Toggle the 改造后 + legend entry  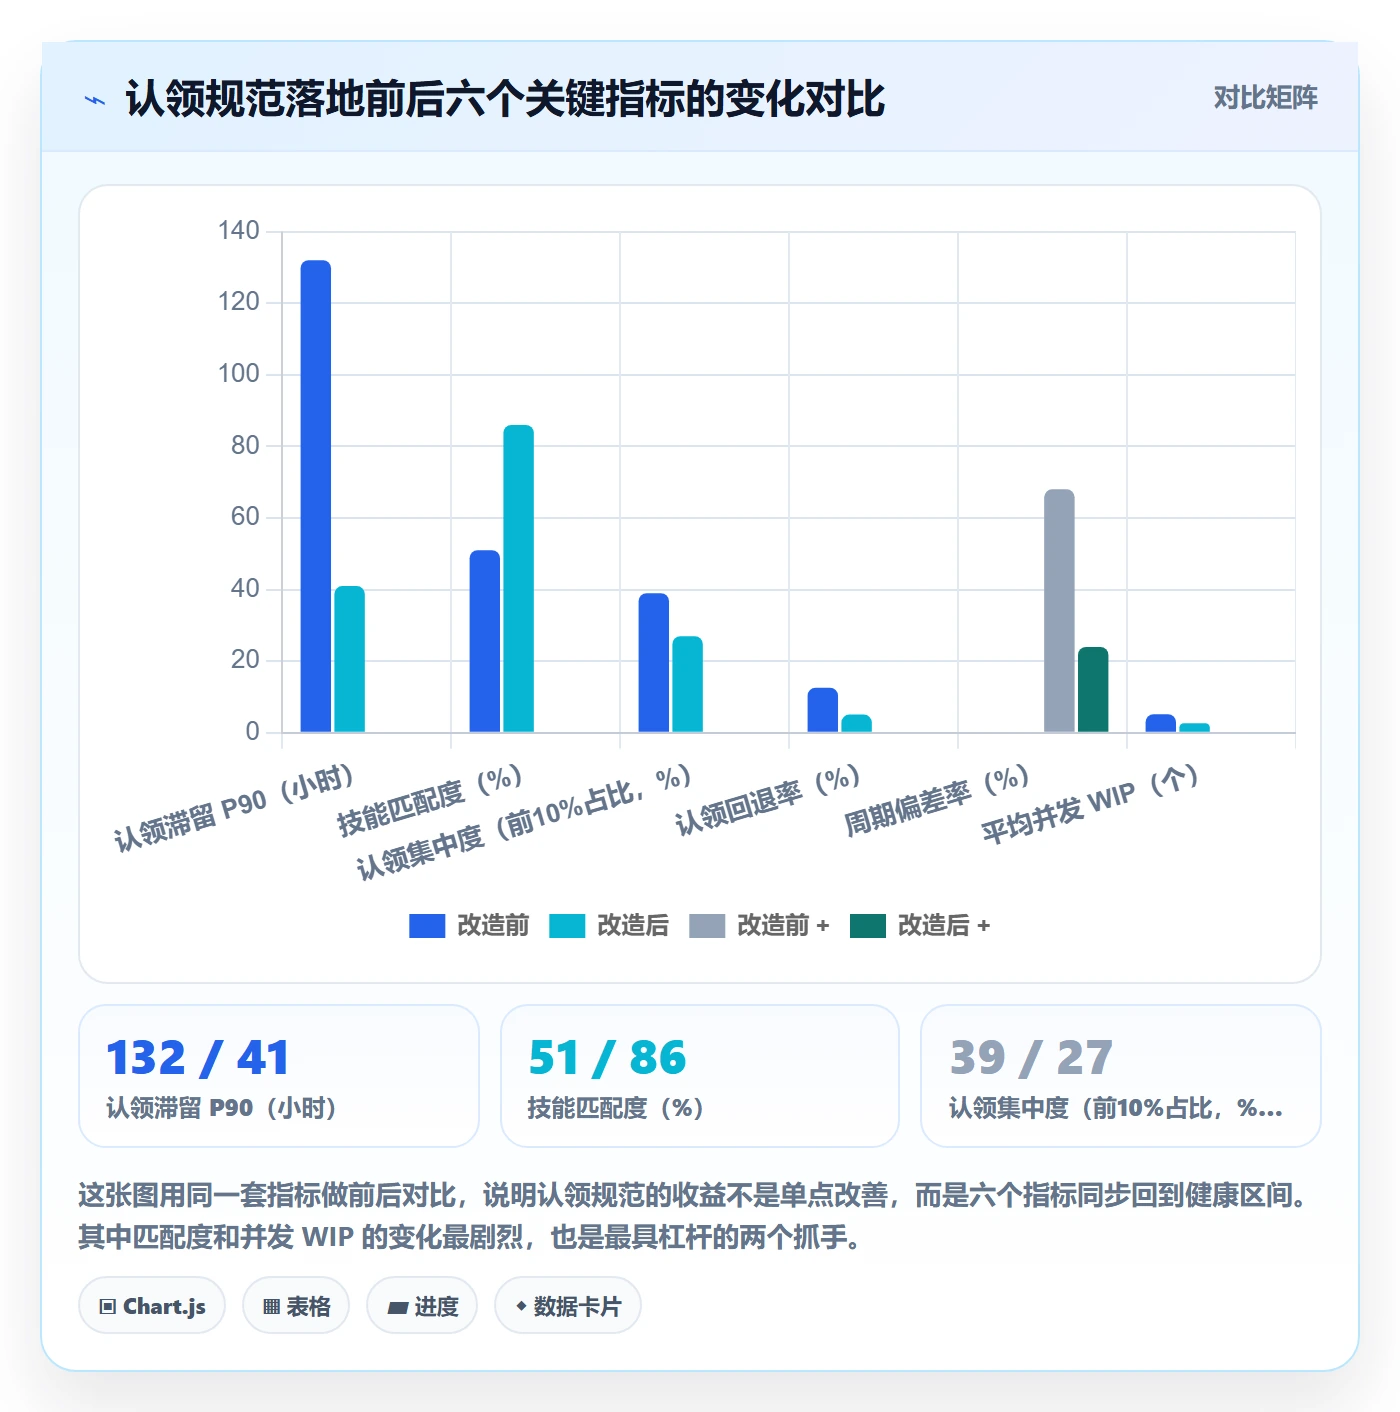pyautogui.click(x=920, y=926)
